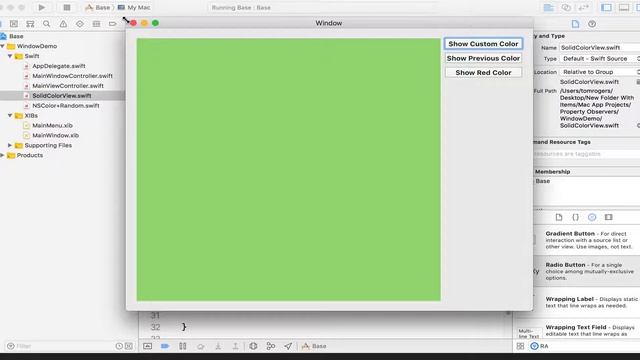Select the Code Snippet library braces icon
Screen dimensions: 640x360
(575, 217)
